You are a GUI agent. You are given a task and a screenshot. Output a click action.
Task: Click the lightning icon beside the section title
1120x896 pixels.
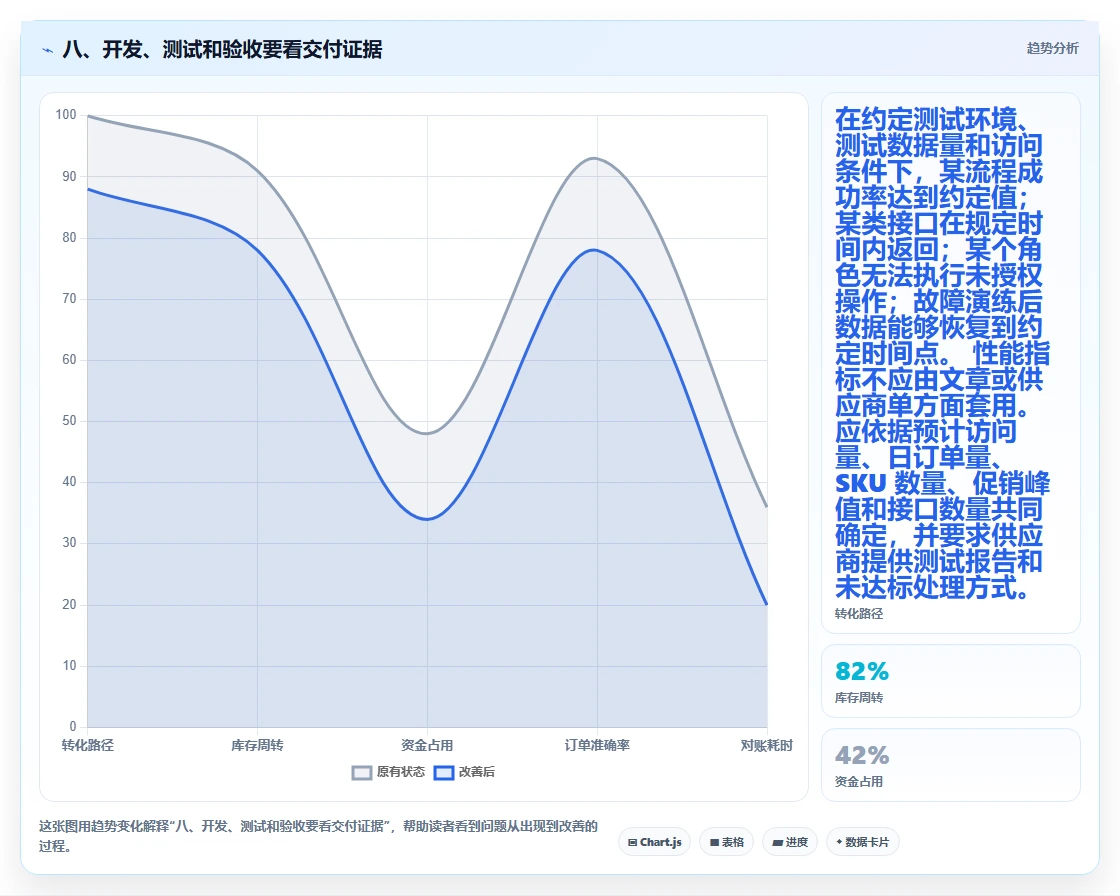click(x=48, y=50)
